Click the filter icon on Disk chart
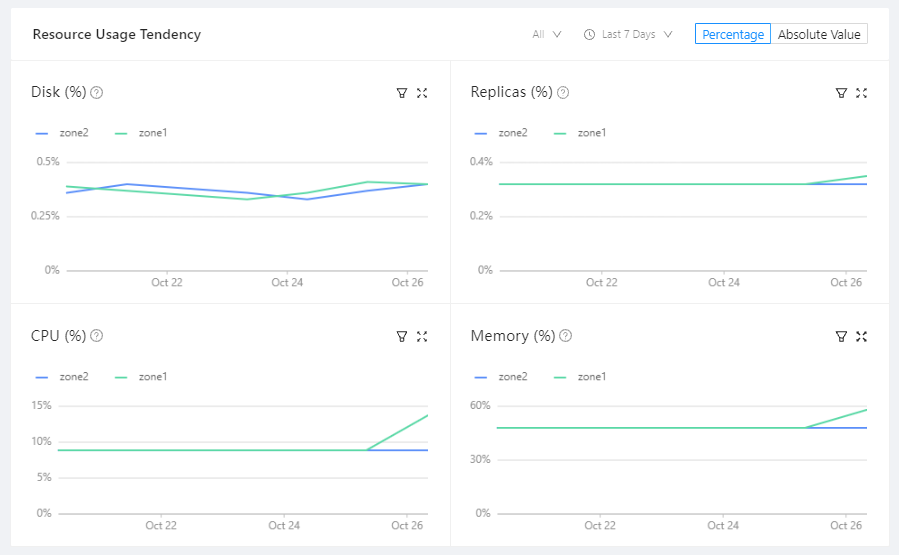The image size is (899, 555). click(402, 93)
